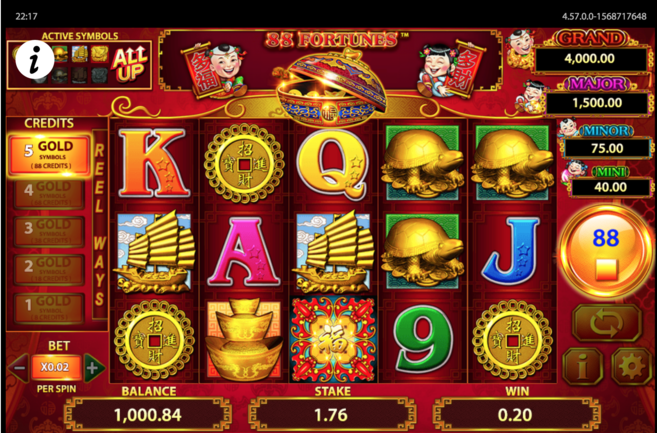Pick the 2 Gold Symbols credits option
Viewport: 657px width, 433px height.
pos(49,270)
